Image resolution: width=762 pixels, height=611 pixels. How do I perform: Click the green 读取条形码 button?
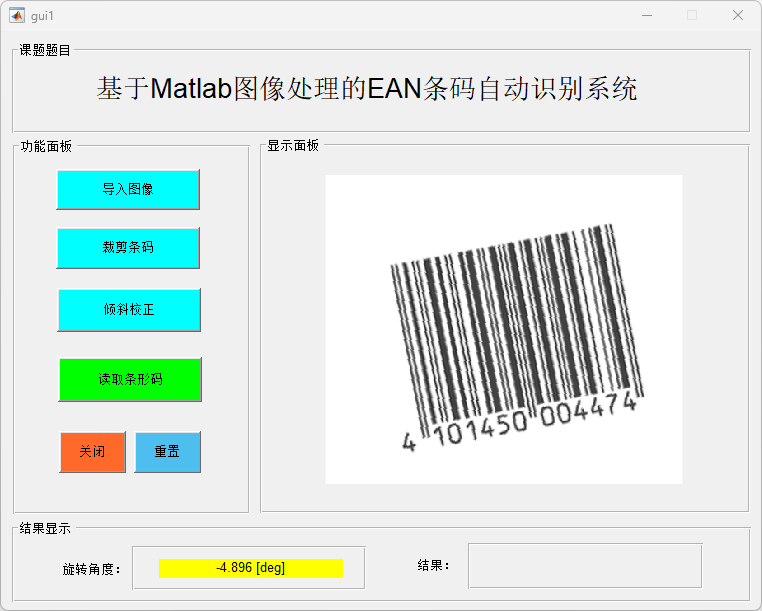click(x=130, y=380)
